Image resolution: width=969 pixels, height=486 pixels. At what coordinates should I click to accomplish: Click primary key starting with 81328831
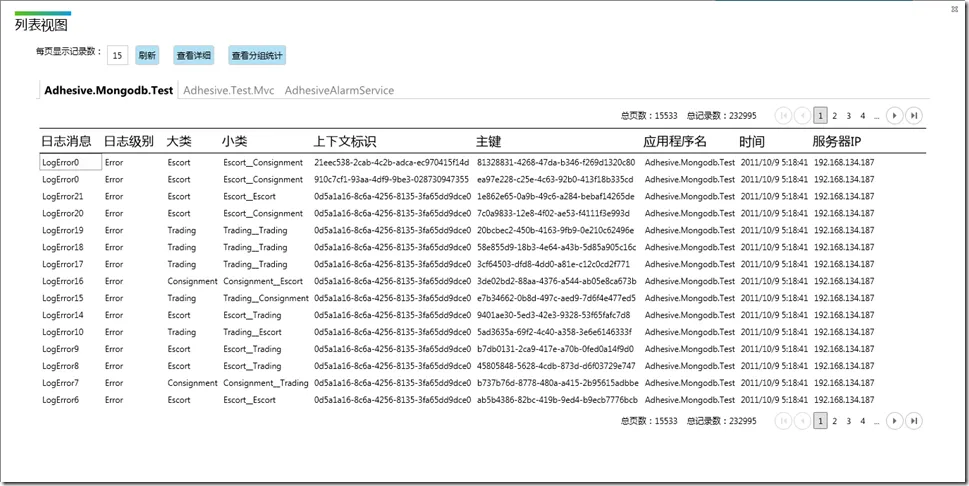pos(556,163)
